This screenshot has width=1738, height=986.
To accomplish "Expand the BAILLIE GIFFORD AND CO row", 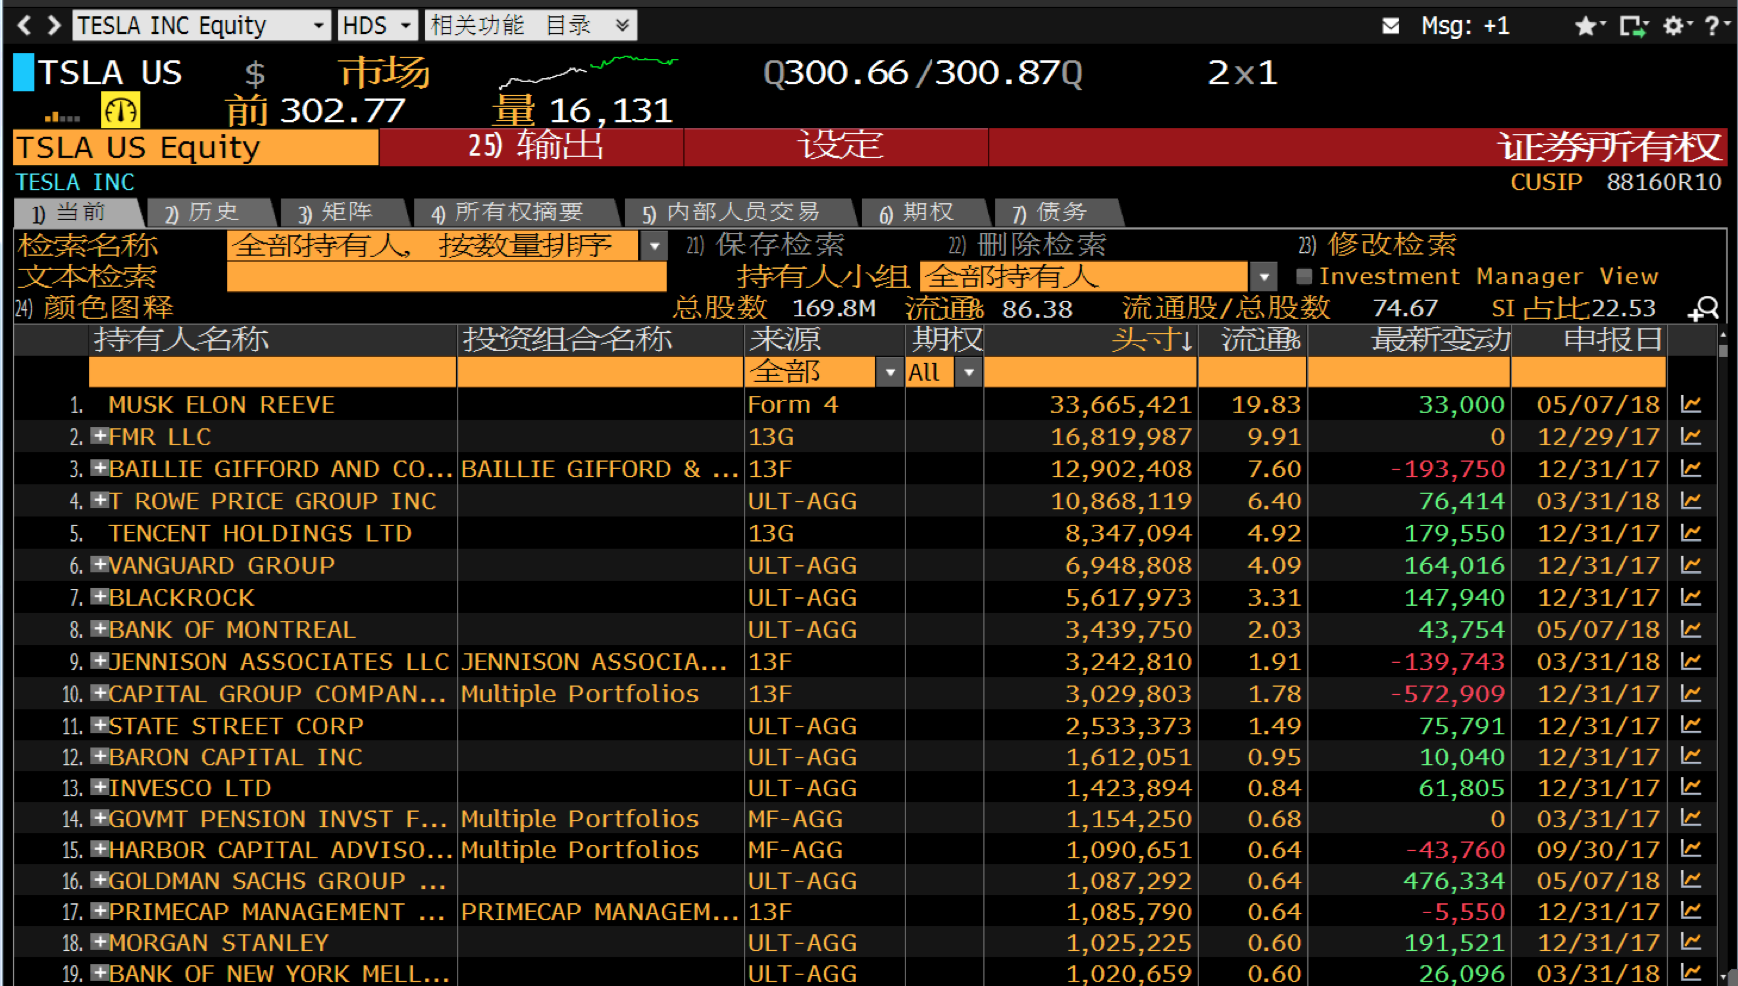I will tap(99, 468).
